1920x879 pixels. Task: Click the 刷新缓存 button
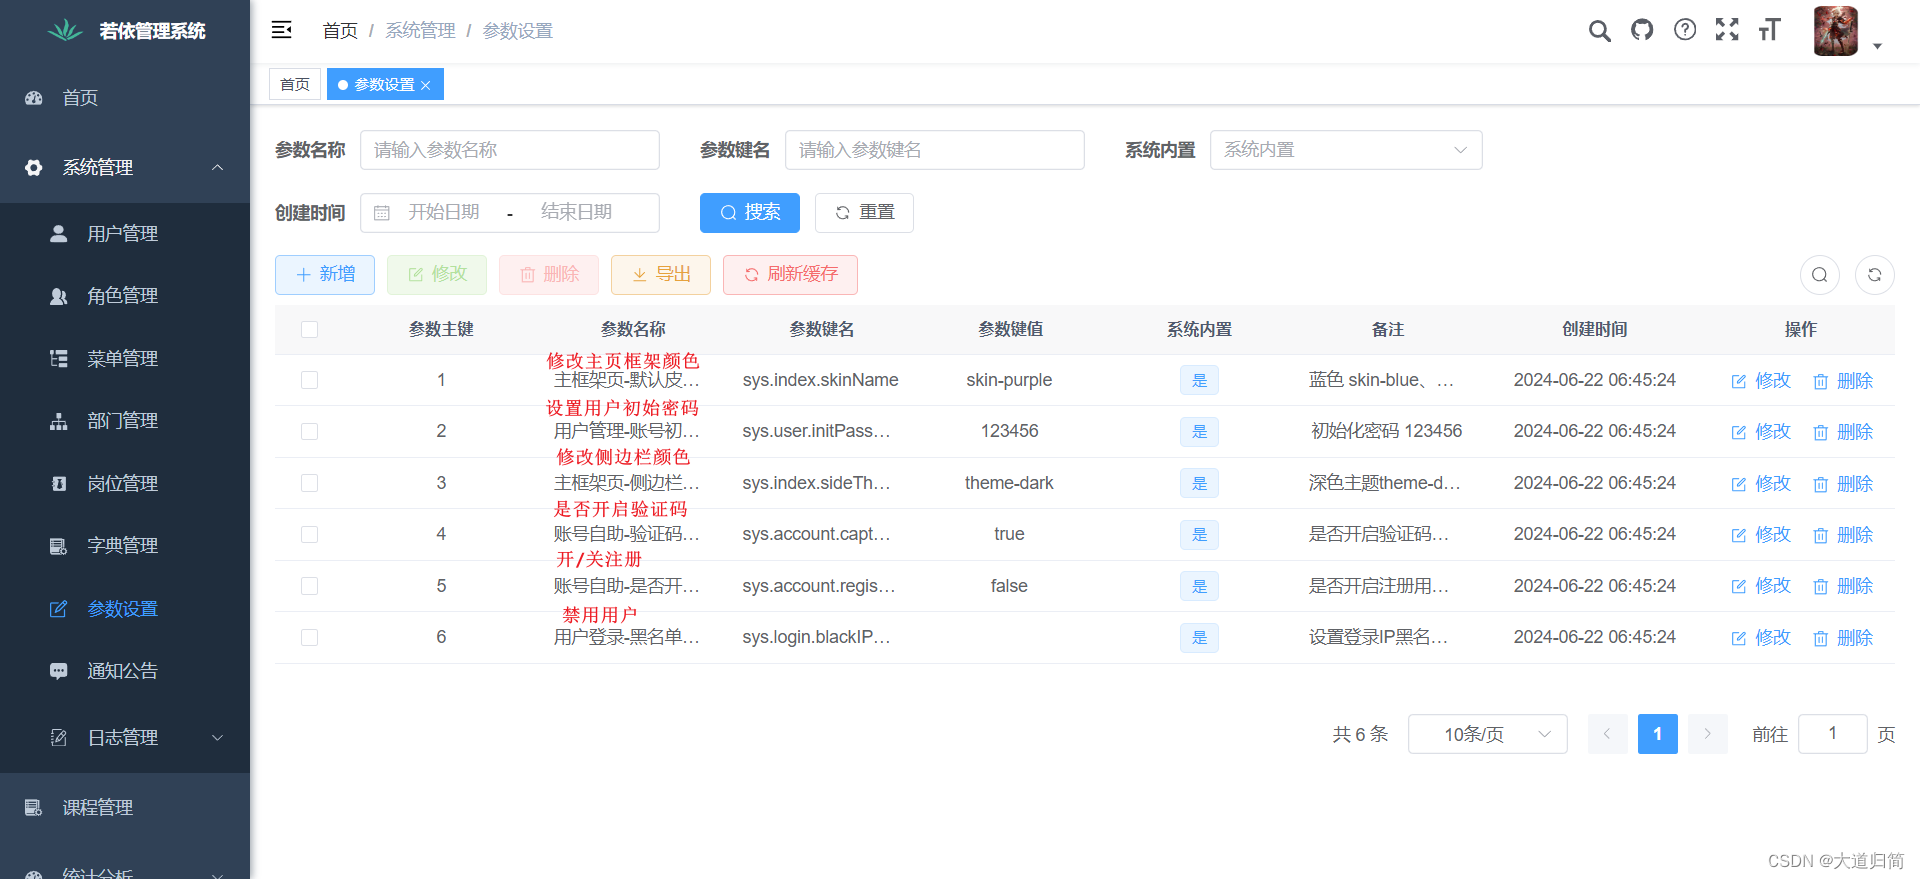click(790, 275)
